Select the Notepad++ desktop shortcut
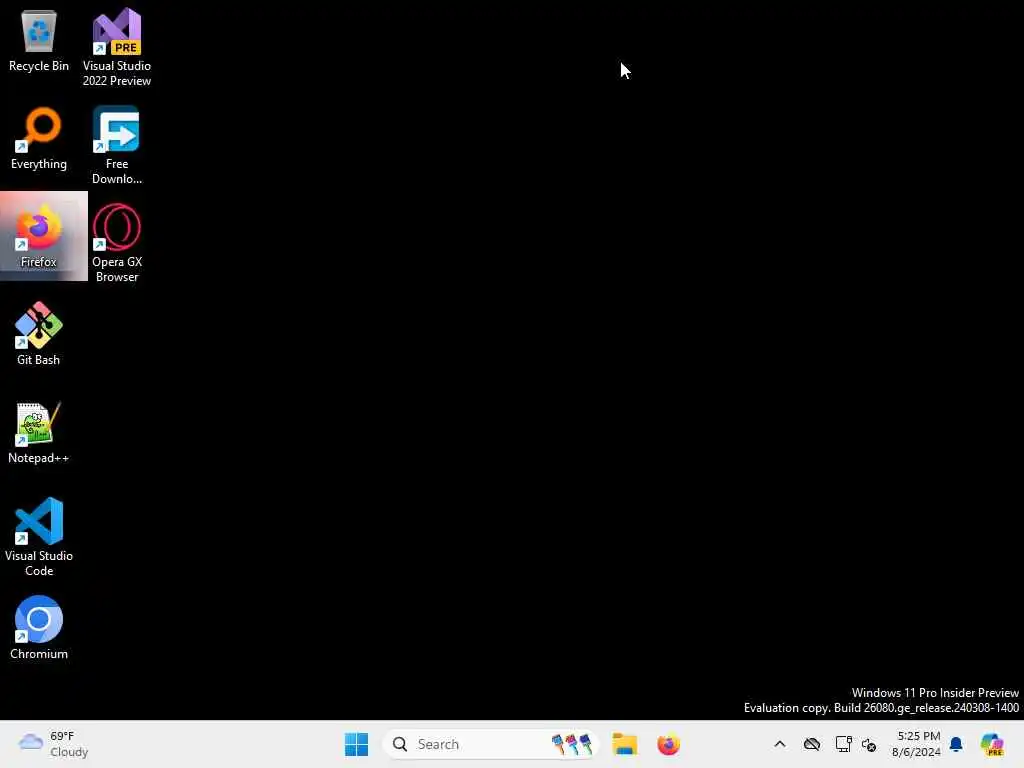This screenshot has width=1024, height=768. coord(39,432)
